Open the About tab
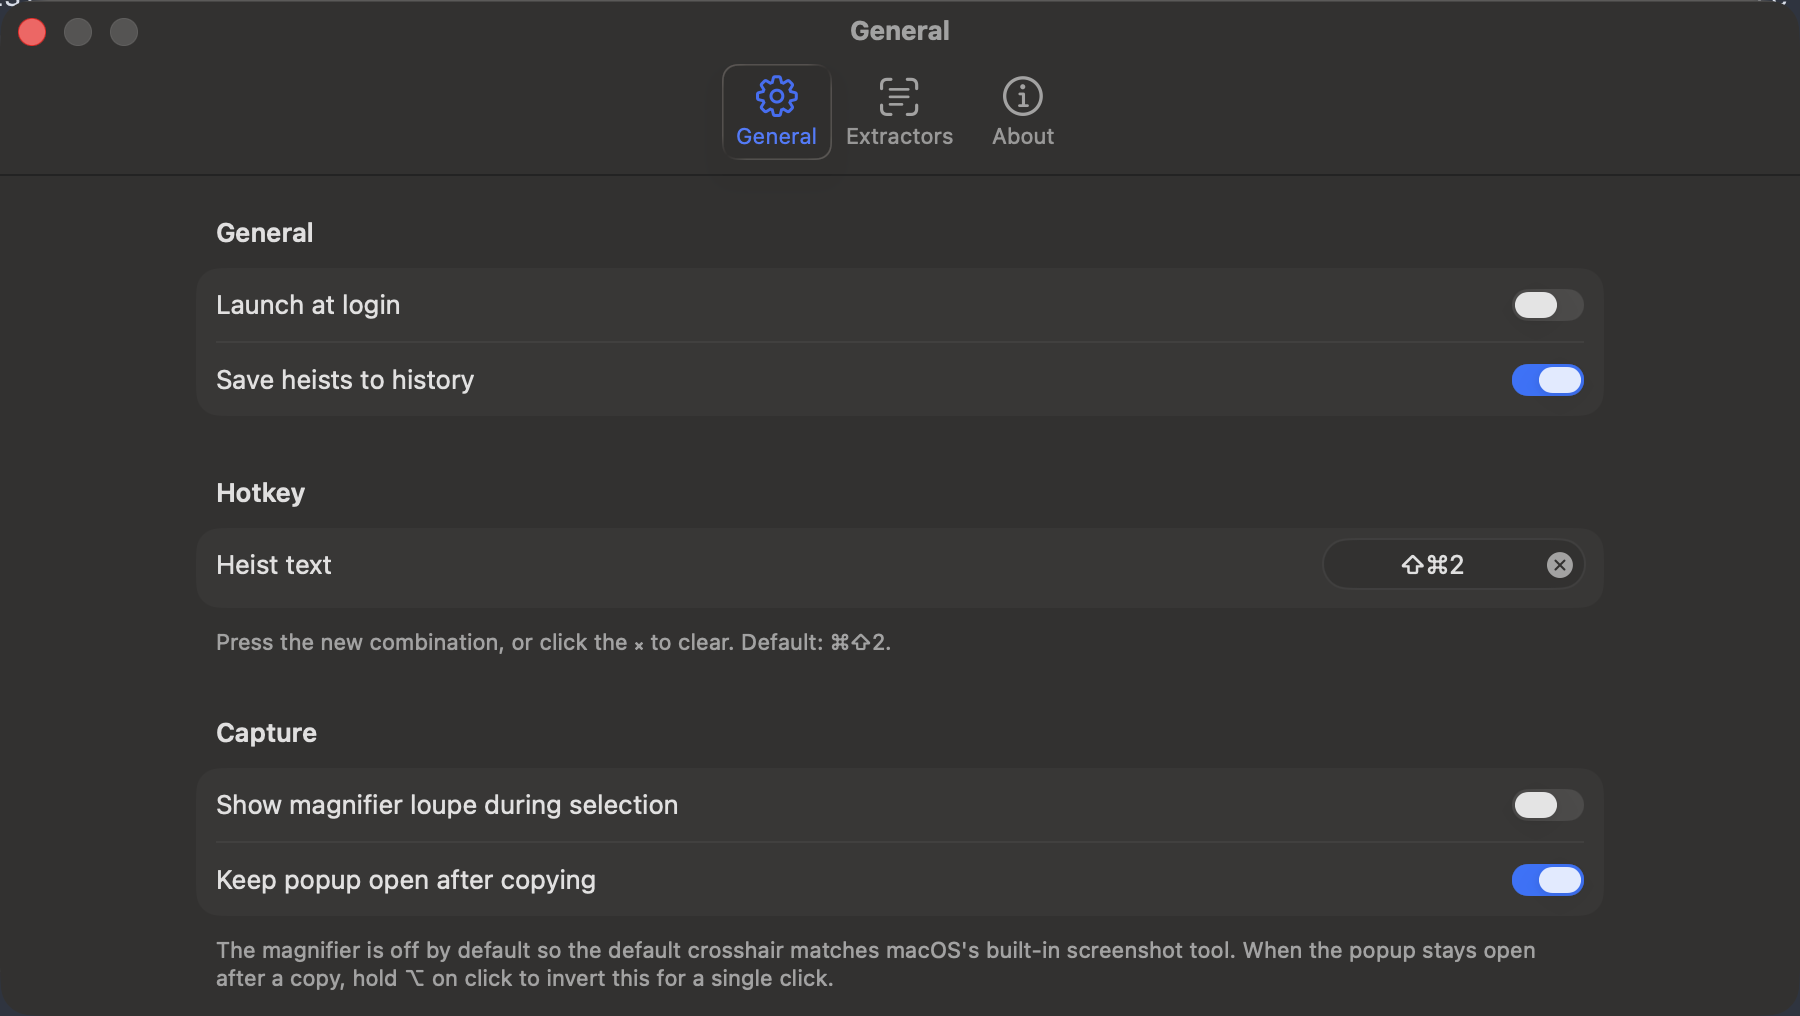This screenshot has width=1800, height=1016. (x=1022, y=112)
